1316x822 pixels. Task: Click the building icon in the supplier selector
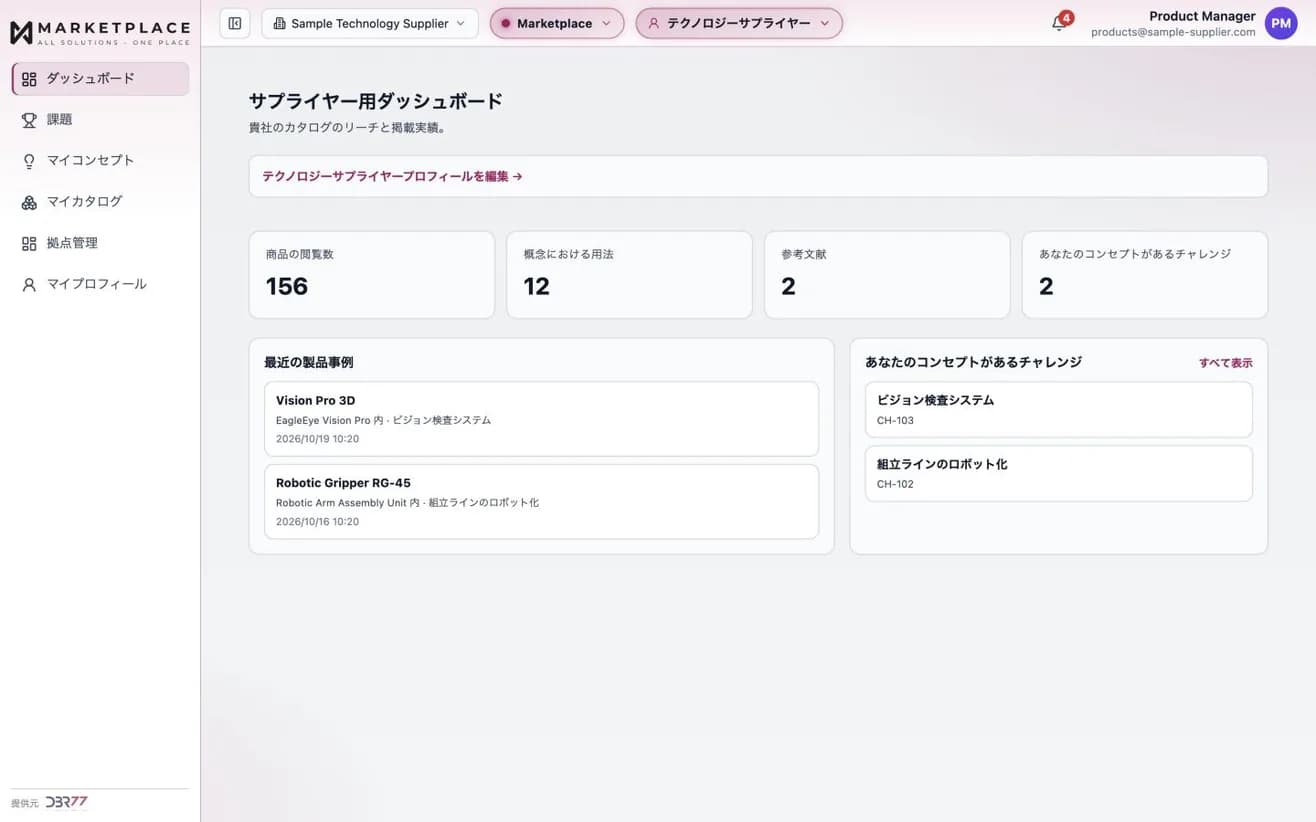coord(279,23)
